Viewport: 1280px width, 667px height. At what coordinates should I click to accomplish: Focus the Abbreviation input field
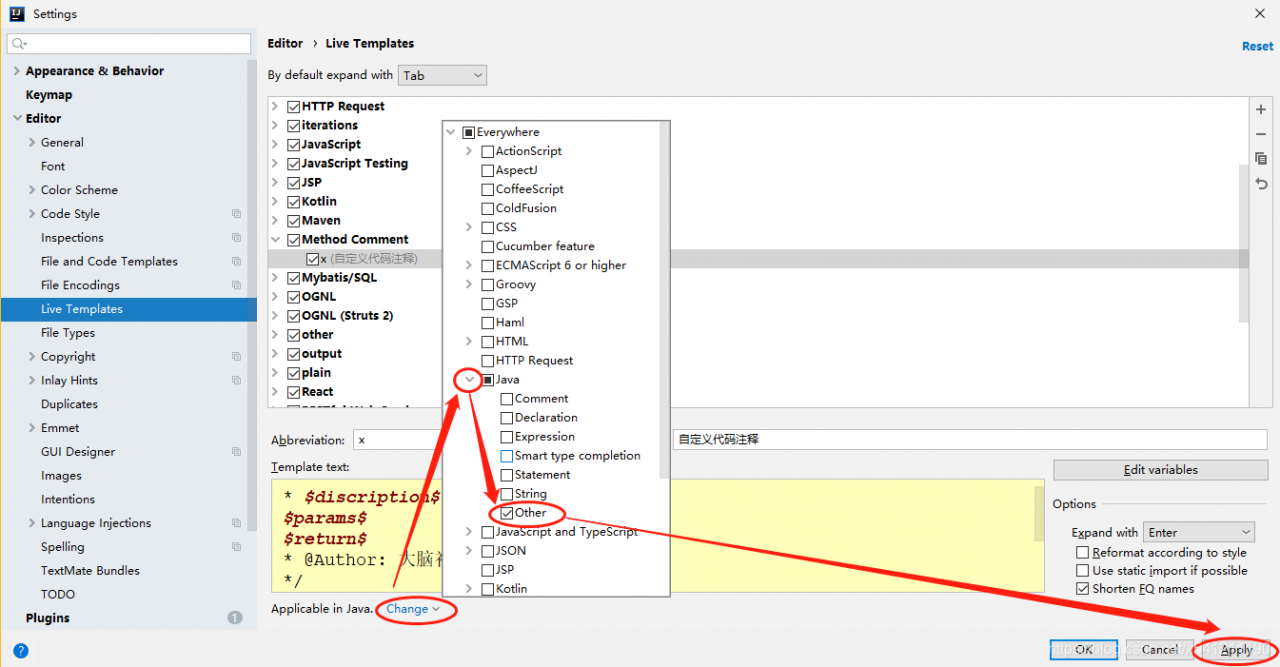click(396, 440)
